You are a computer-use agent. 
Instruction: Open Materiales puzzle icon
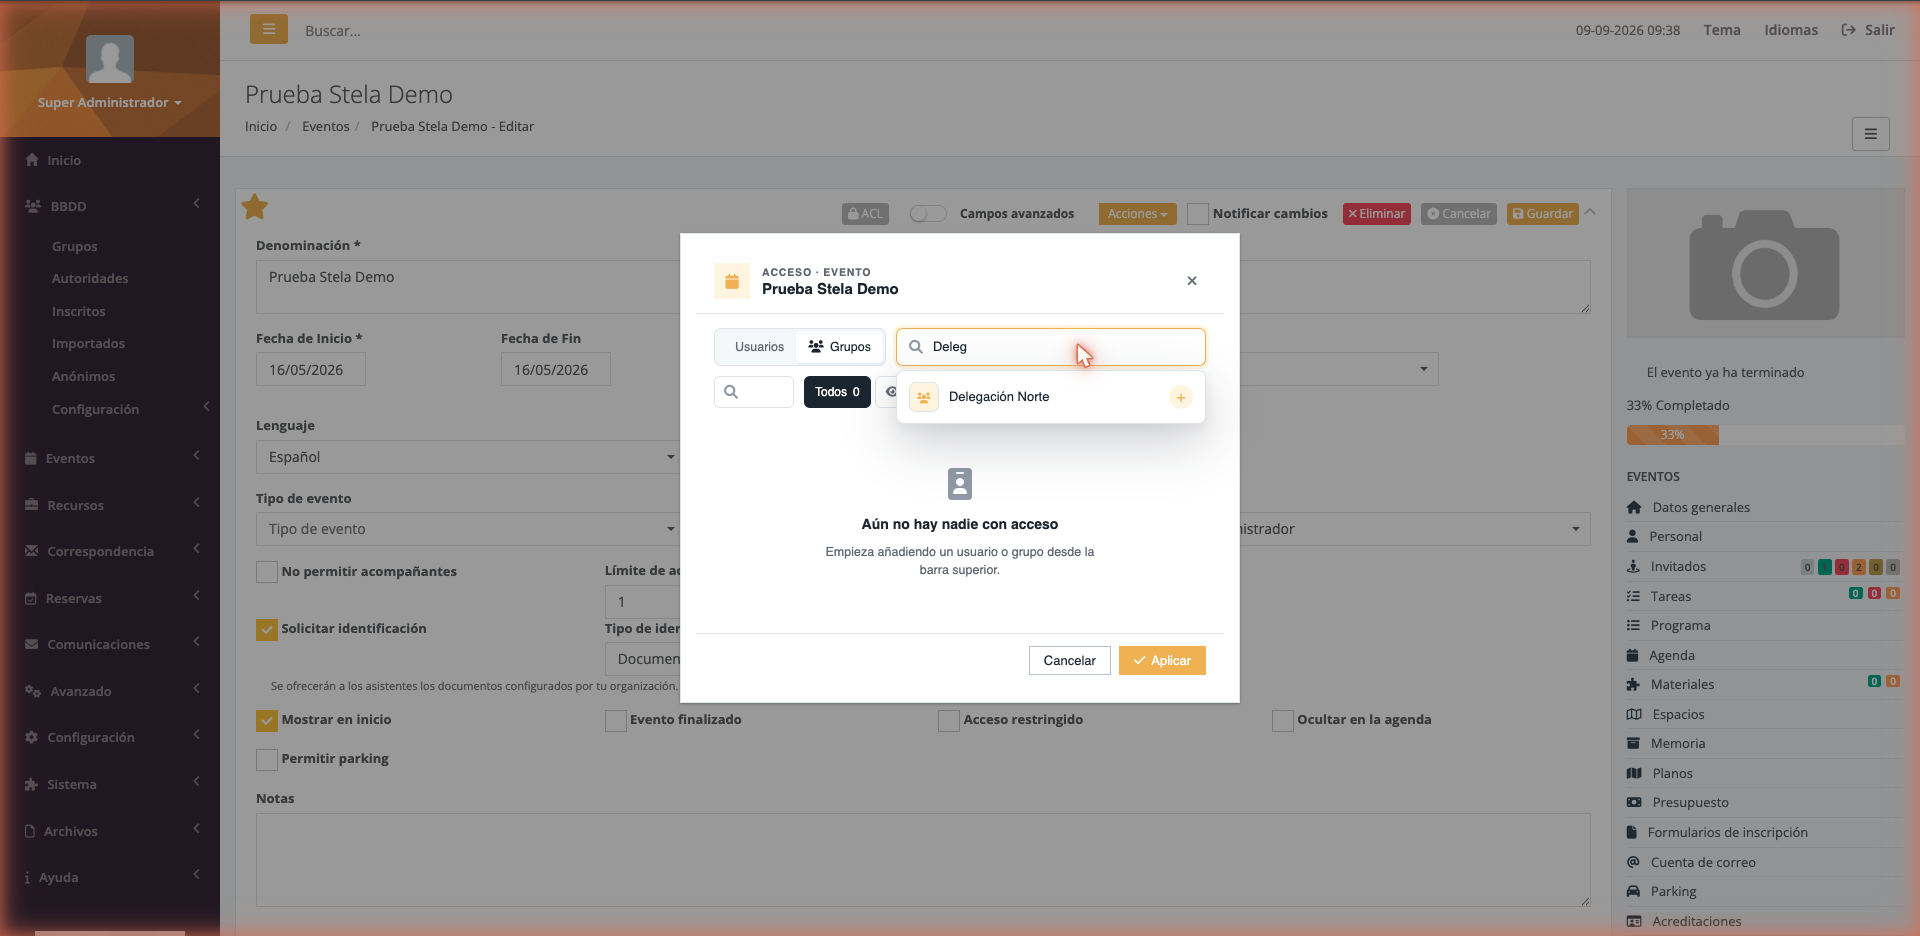point(1633,685)
